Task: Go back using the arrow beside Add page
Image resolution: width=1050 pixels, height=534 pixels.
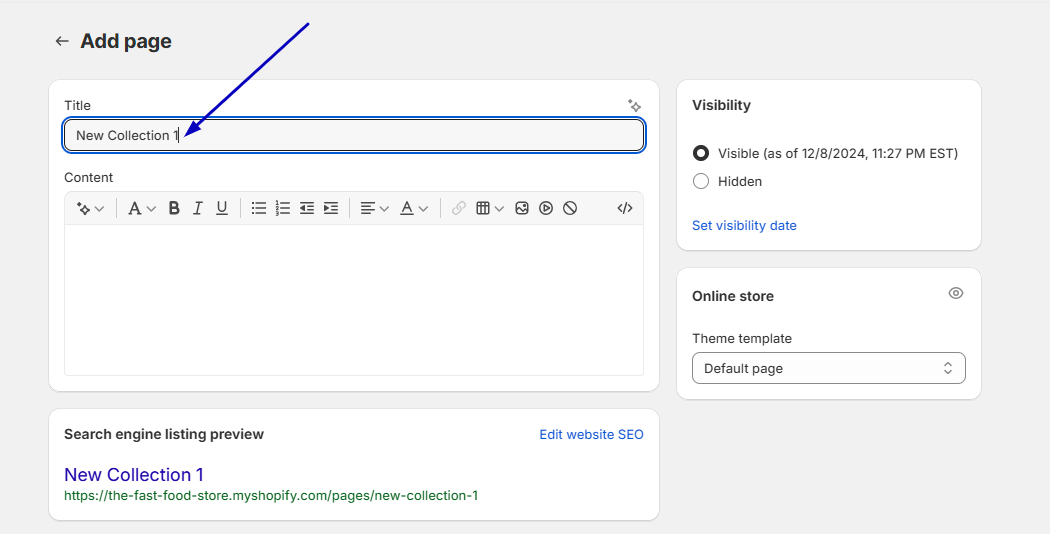Action: pos(62,41)
